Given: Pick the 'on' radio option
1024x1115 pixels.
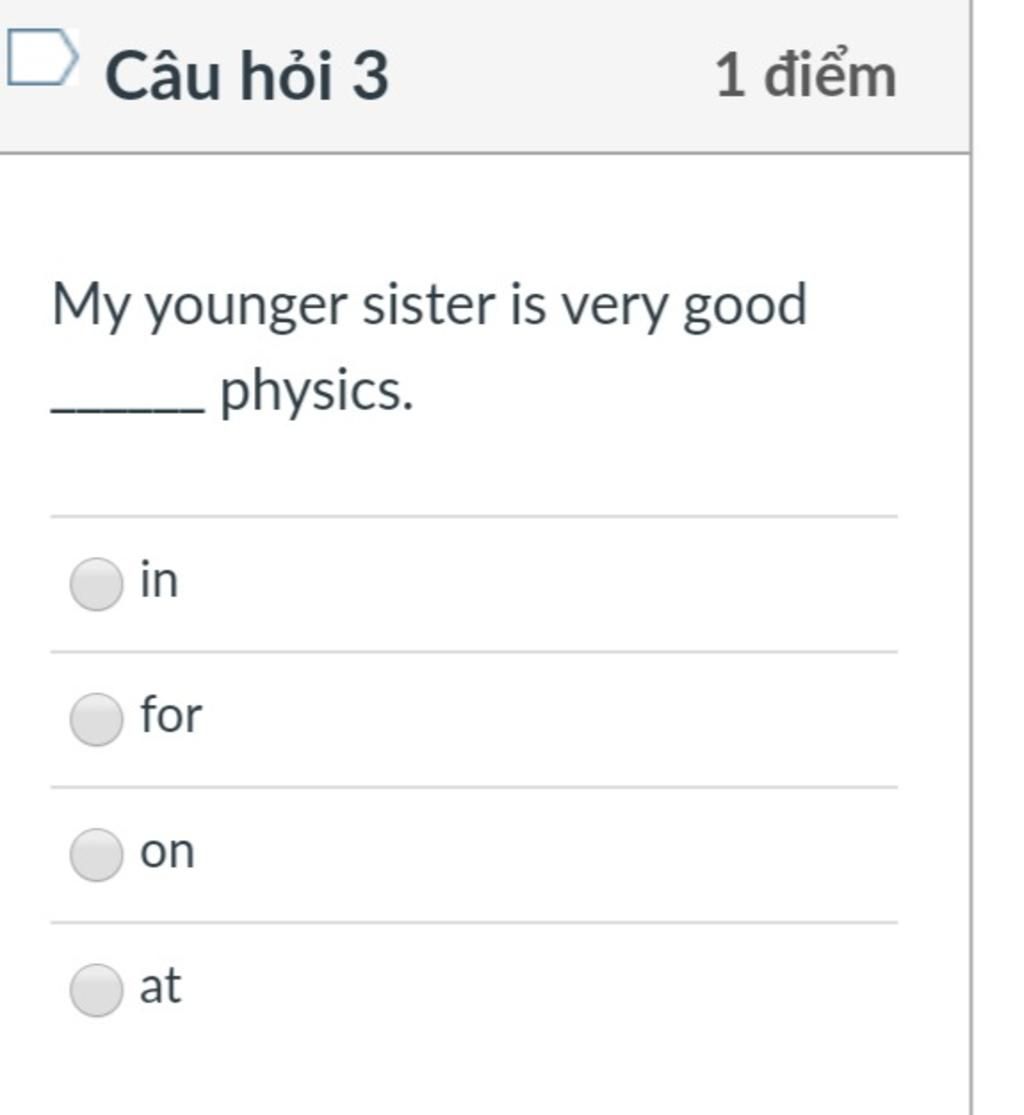Looking at the screenshot, I should coord(96,854).
